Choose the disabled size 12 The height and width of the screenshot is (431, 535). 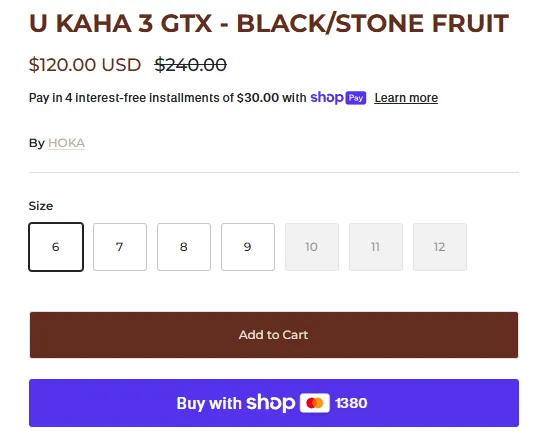tap(440, 247)
